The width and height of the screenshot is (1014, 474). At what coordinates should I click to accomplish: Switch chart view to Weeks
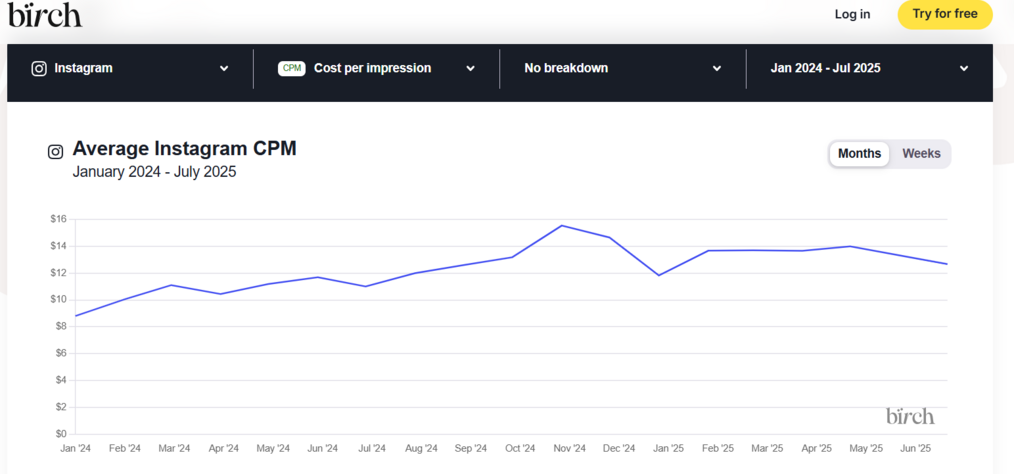922,154
